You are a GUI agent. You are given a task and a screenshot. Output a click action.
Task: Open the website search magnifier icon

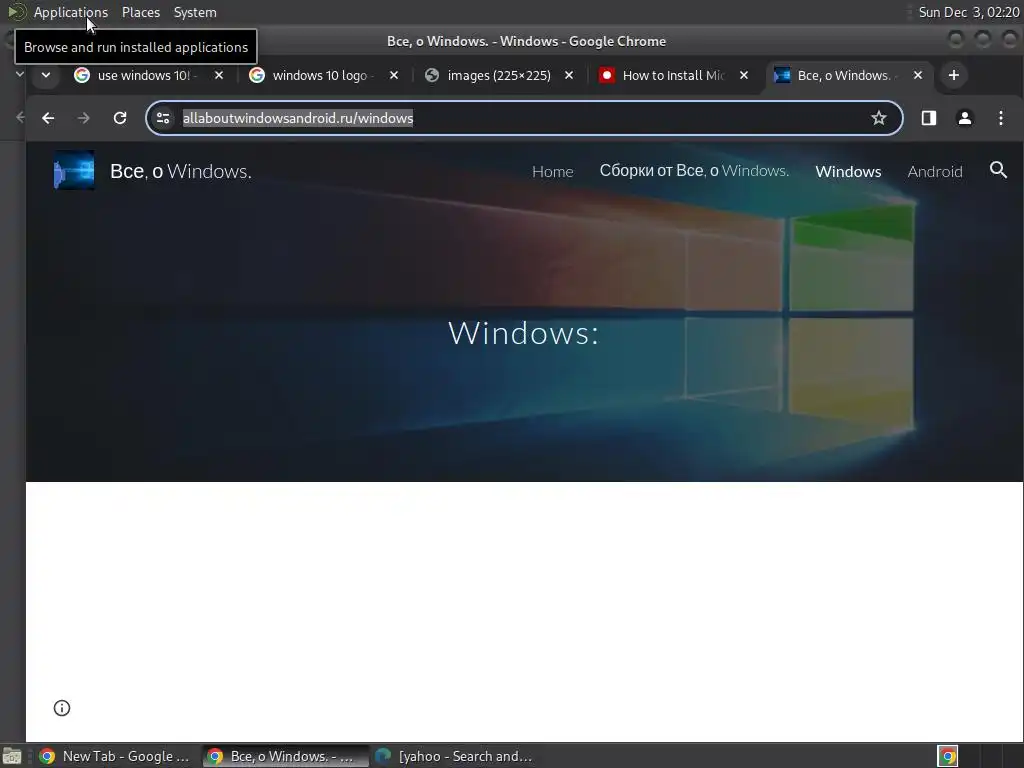(x=999, y=170)
